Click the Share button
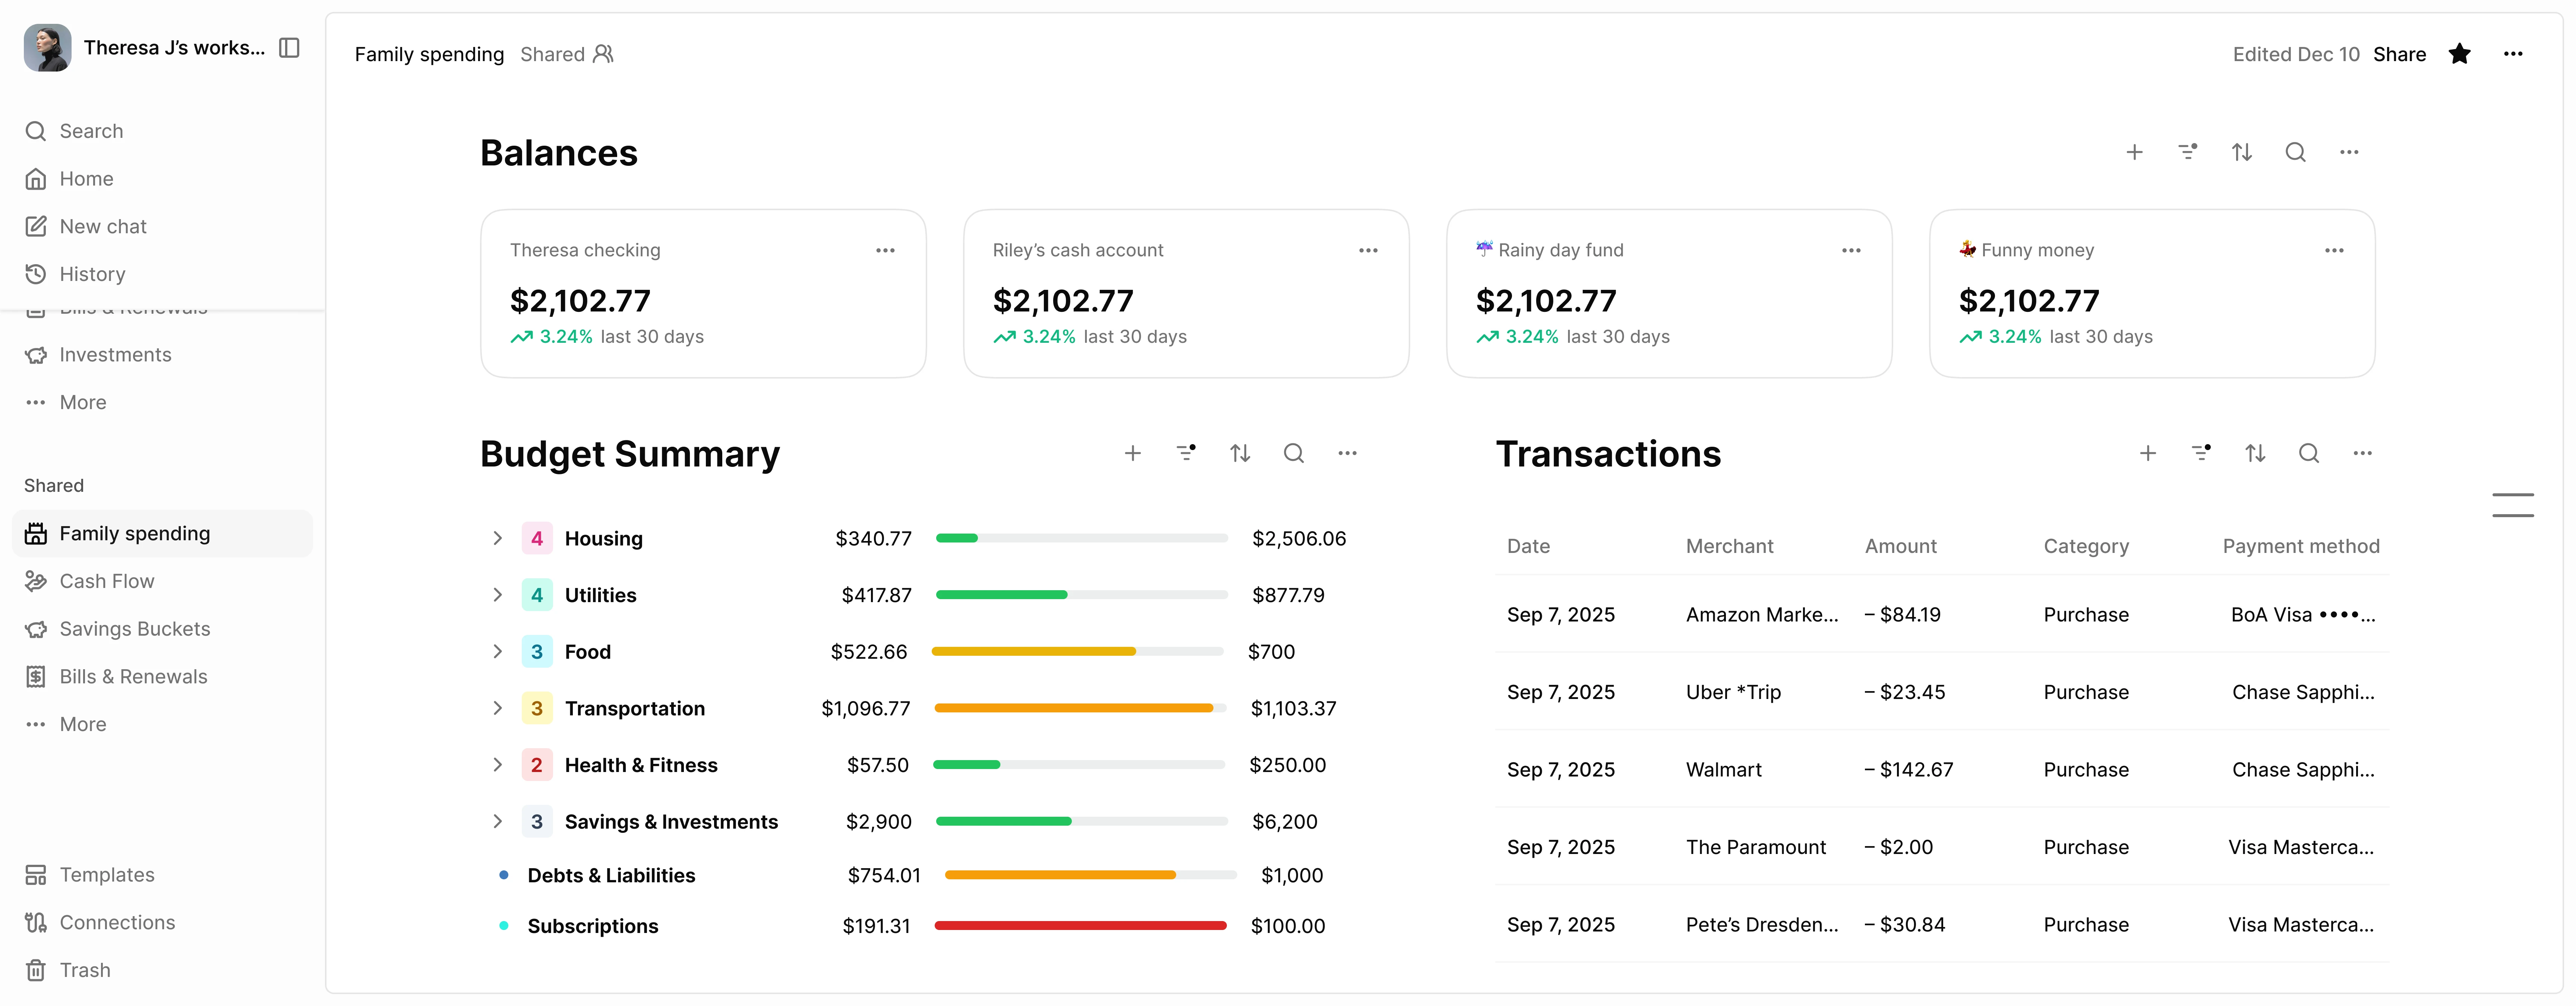 tap(2399, 54)
